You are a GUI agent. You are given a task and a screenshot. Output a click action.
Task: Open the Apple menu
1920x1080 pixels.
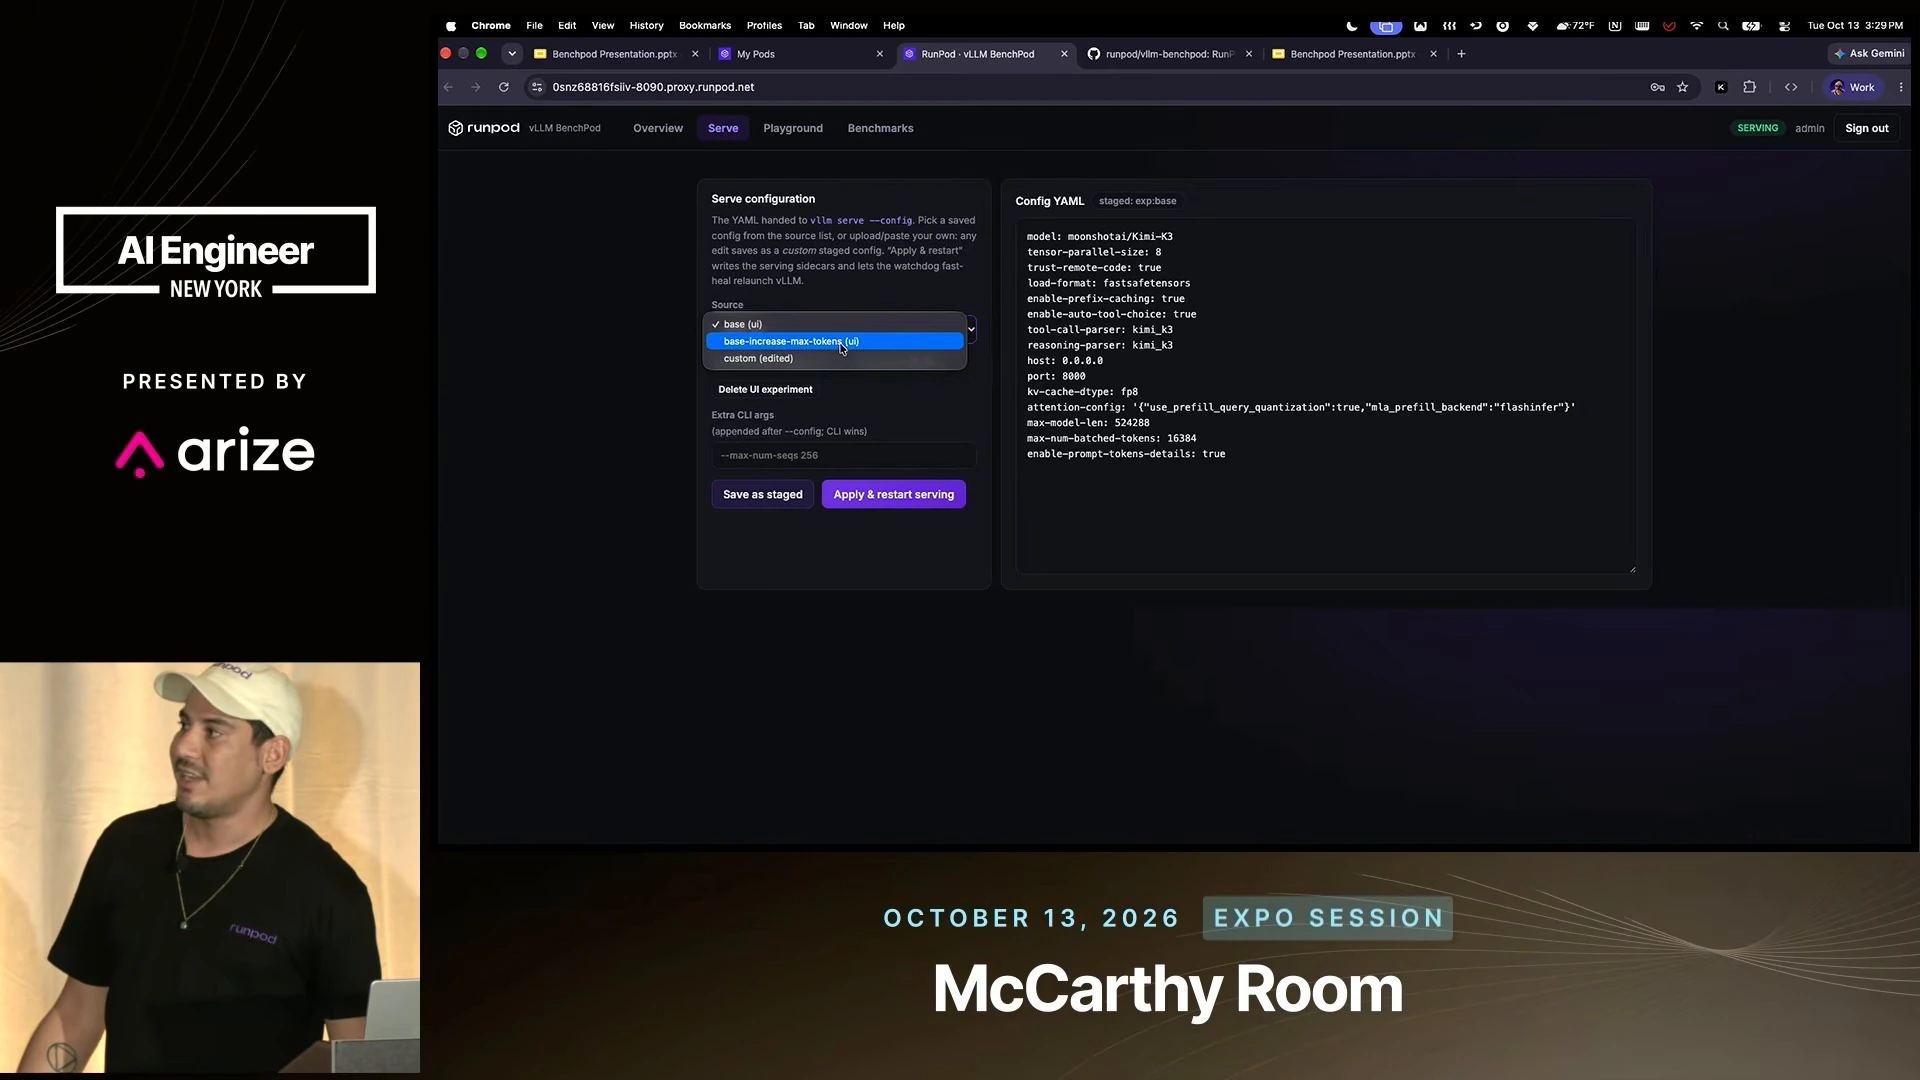451,26
